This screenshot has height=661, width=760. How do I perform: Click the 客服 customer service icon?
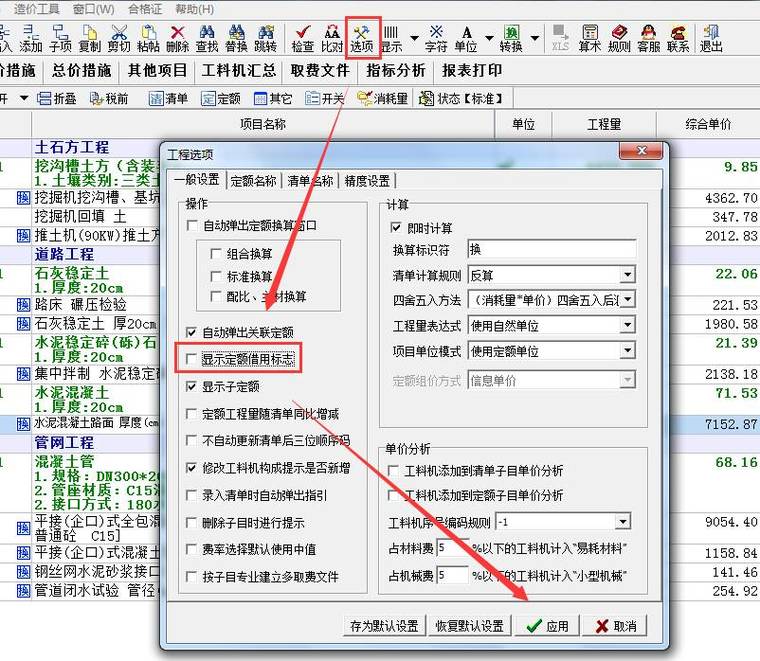(x=648, y=38)
